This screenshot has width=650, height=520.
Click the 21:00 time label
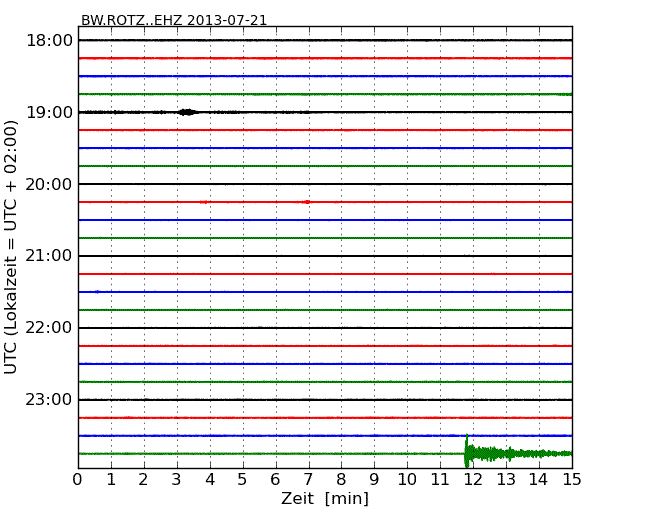pos(49,256)
